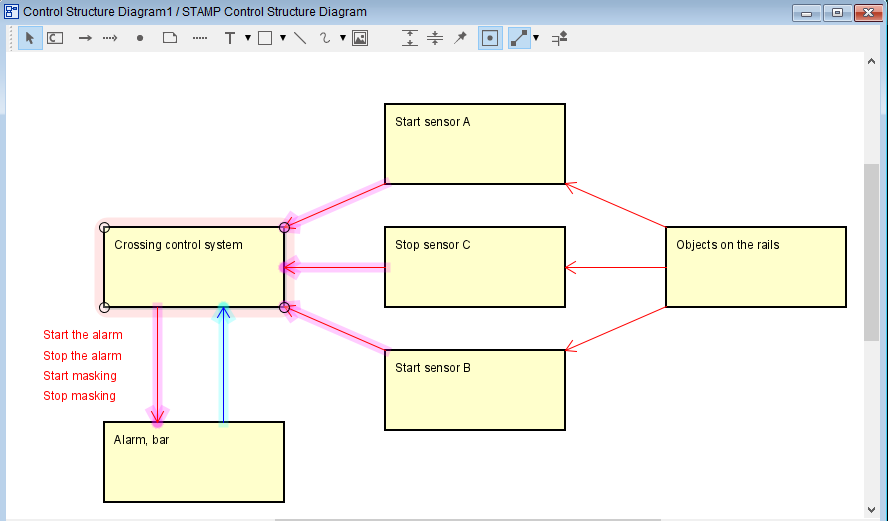Minimize the diagram window

click(806, 12)
